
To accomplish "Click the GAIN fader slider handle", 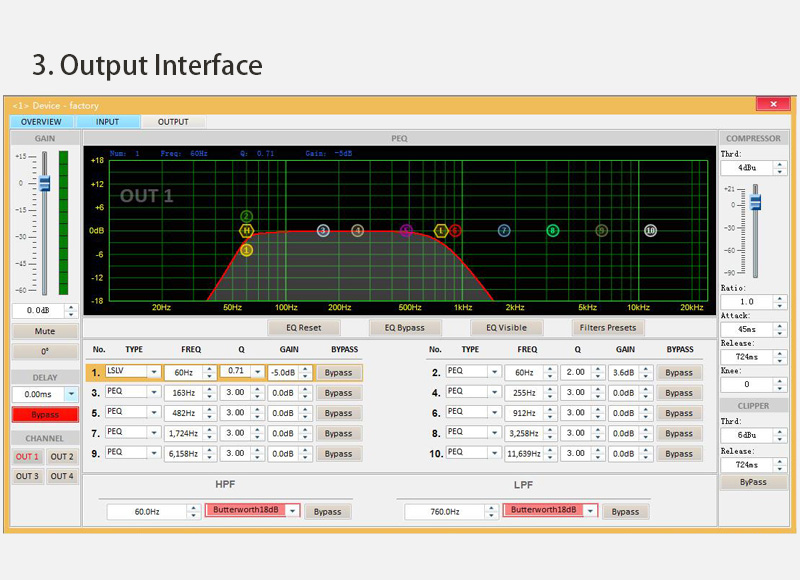I will tap(44, 184).
